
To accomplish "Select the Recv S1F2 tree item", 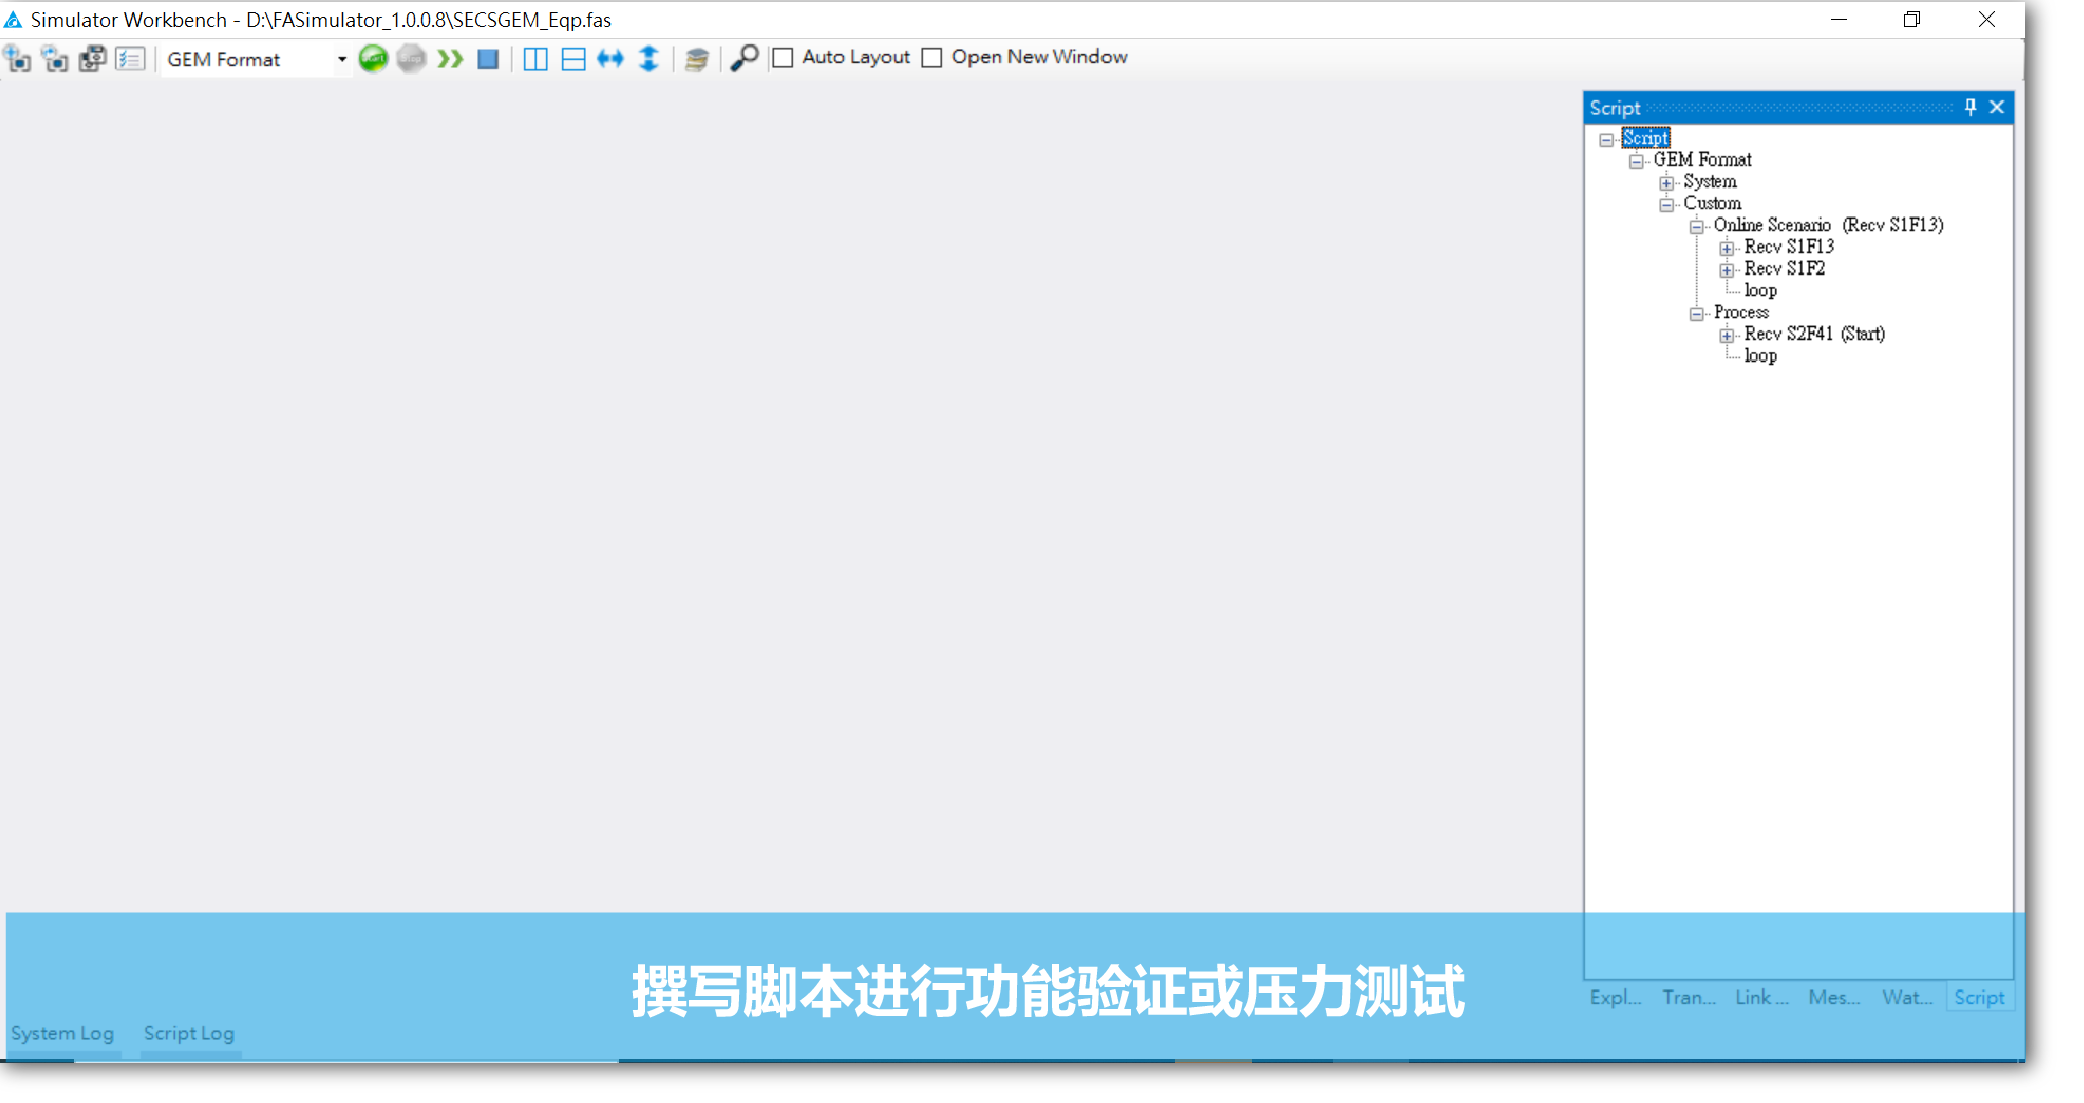I will pyautogui.click(x=1784, y=269).
